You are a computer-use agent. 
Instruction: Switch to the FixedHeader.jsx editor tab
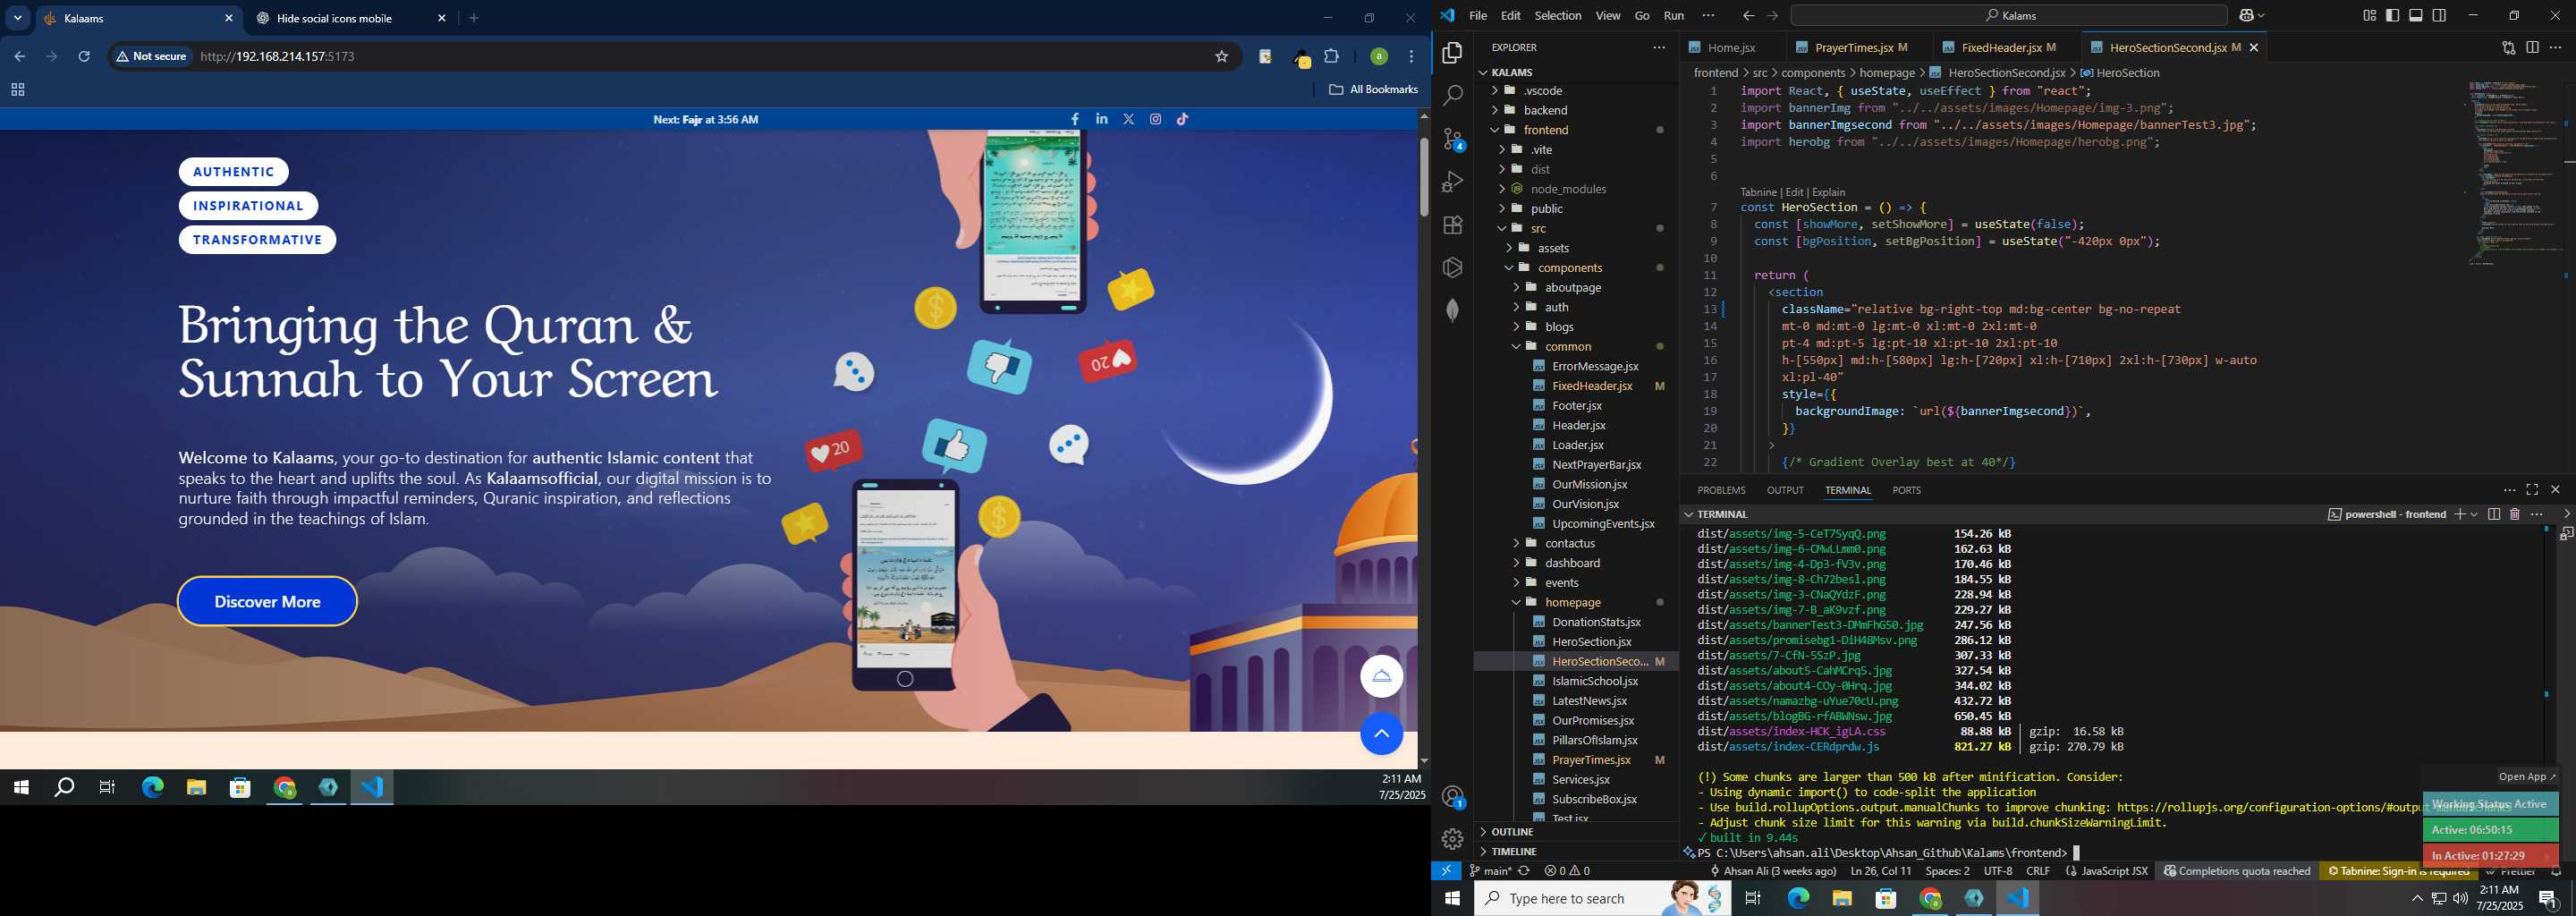[2001, 47]
